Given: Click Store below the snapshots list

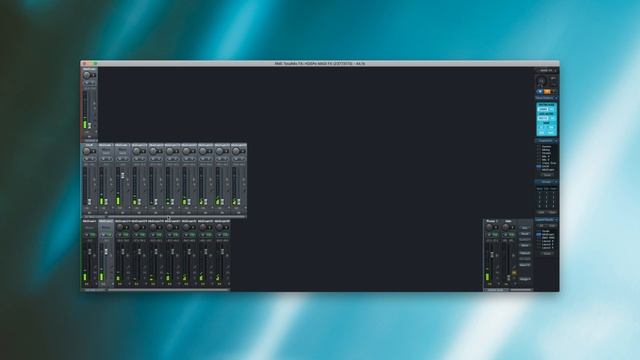Looking at the screenshot, I should [547, 175].
